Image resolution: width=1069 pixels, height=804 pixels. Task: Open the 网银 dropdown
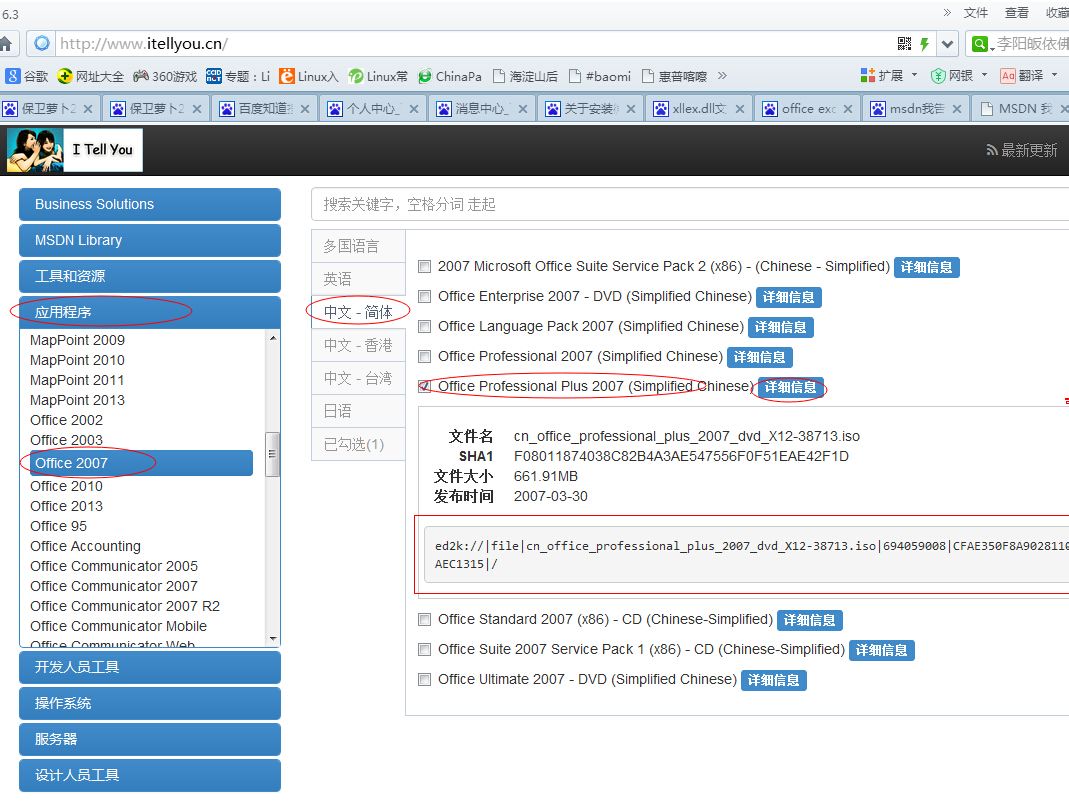959,76
